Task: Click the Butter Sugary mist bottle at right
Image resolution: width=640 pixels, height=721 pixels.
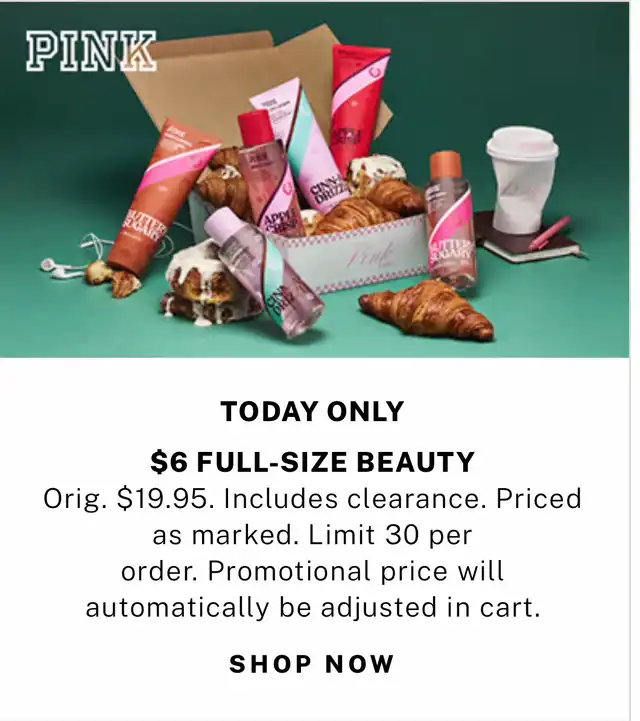Action: [450, 221]
